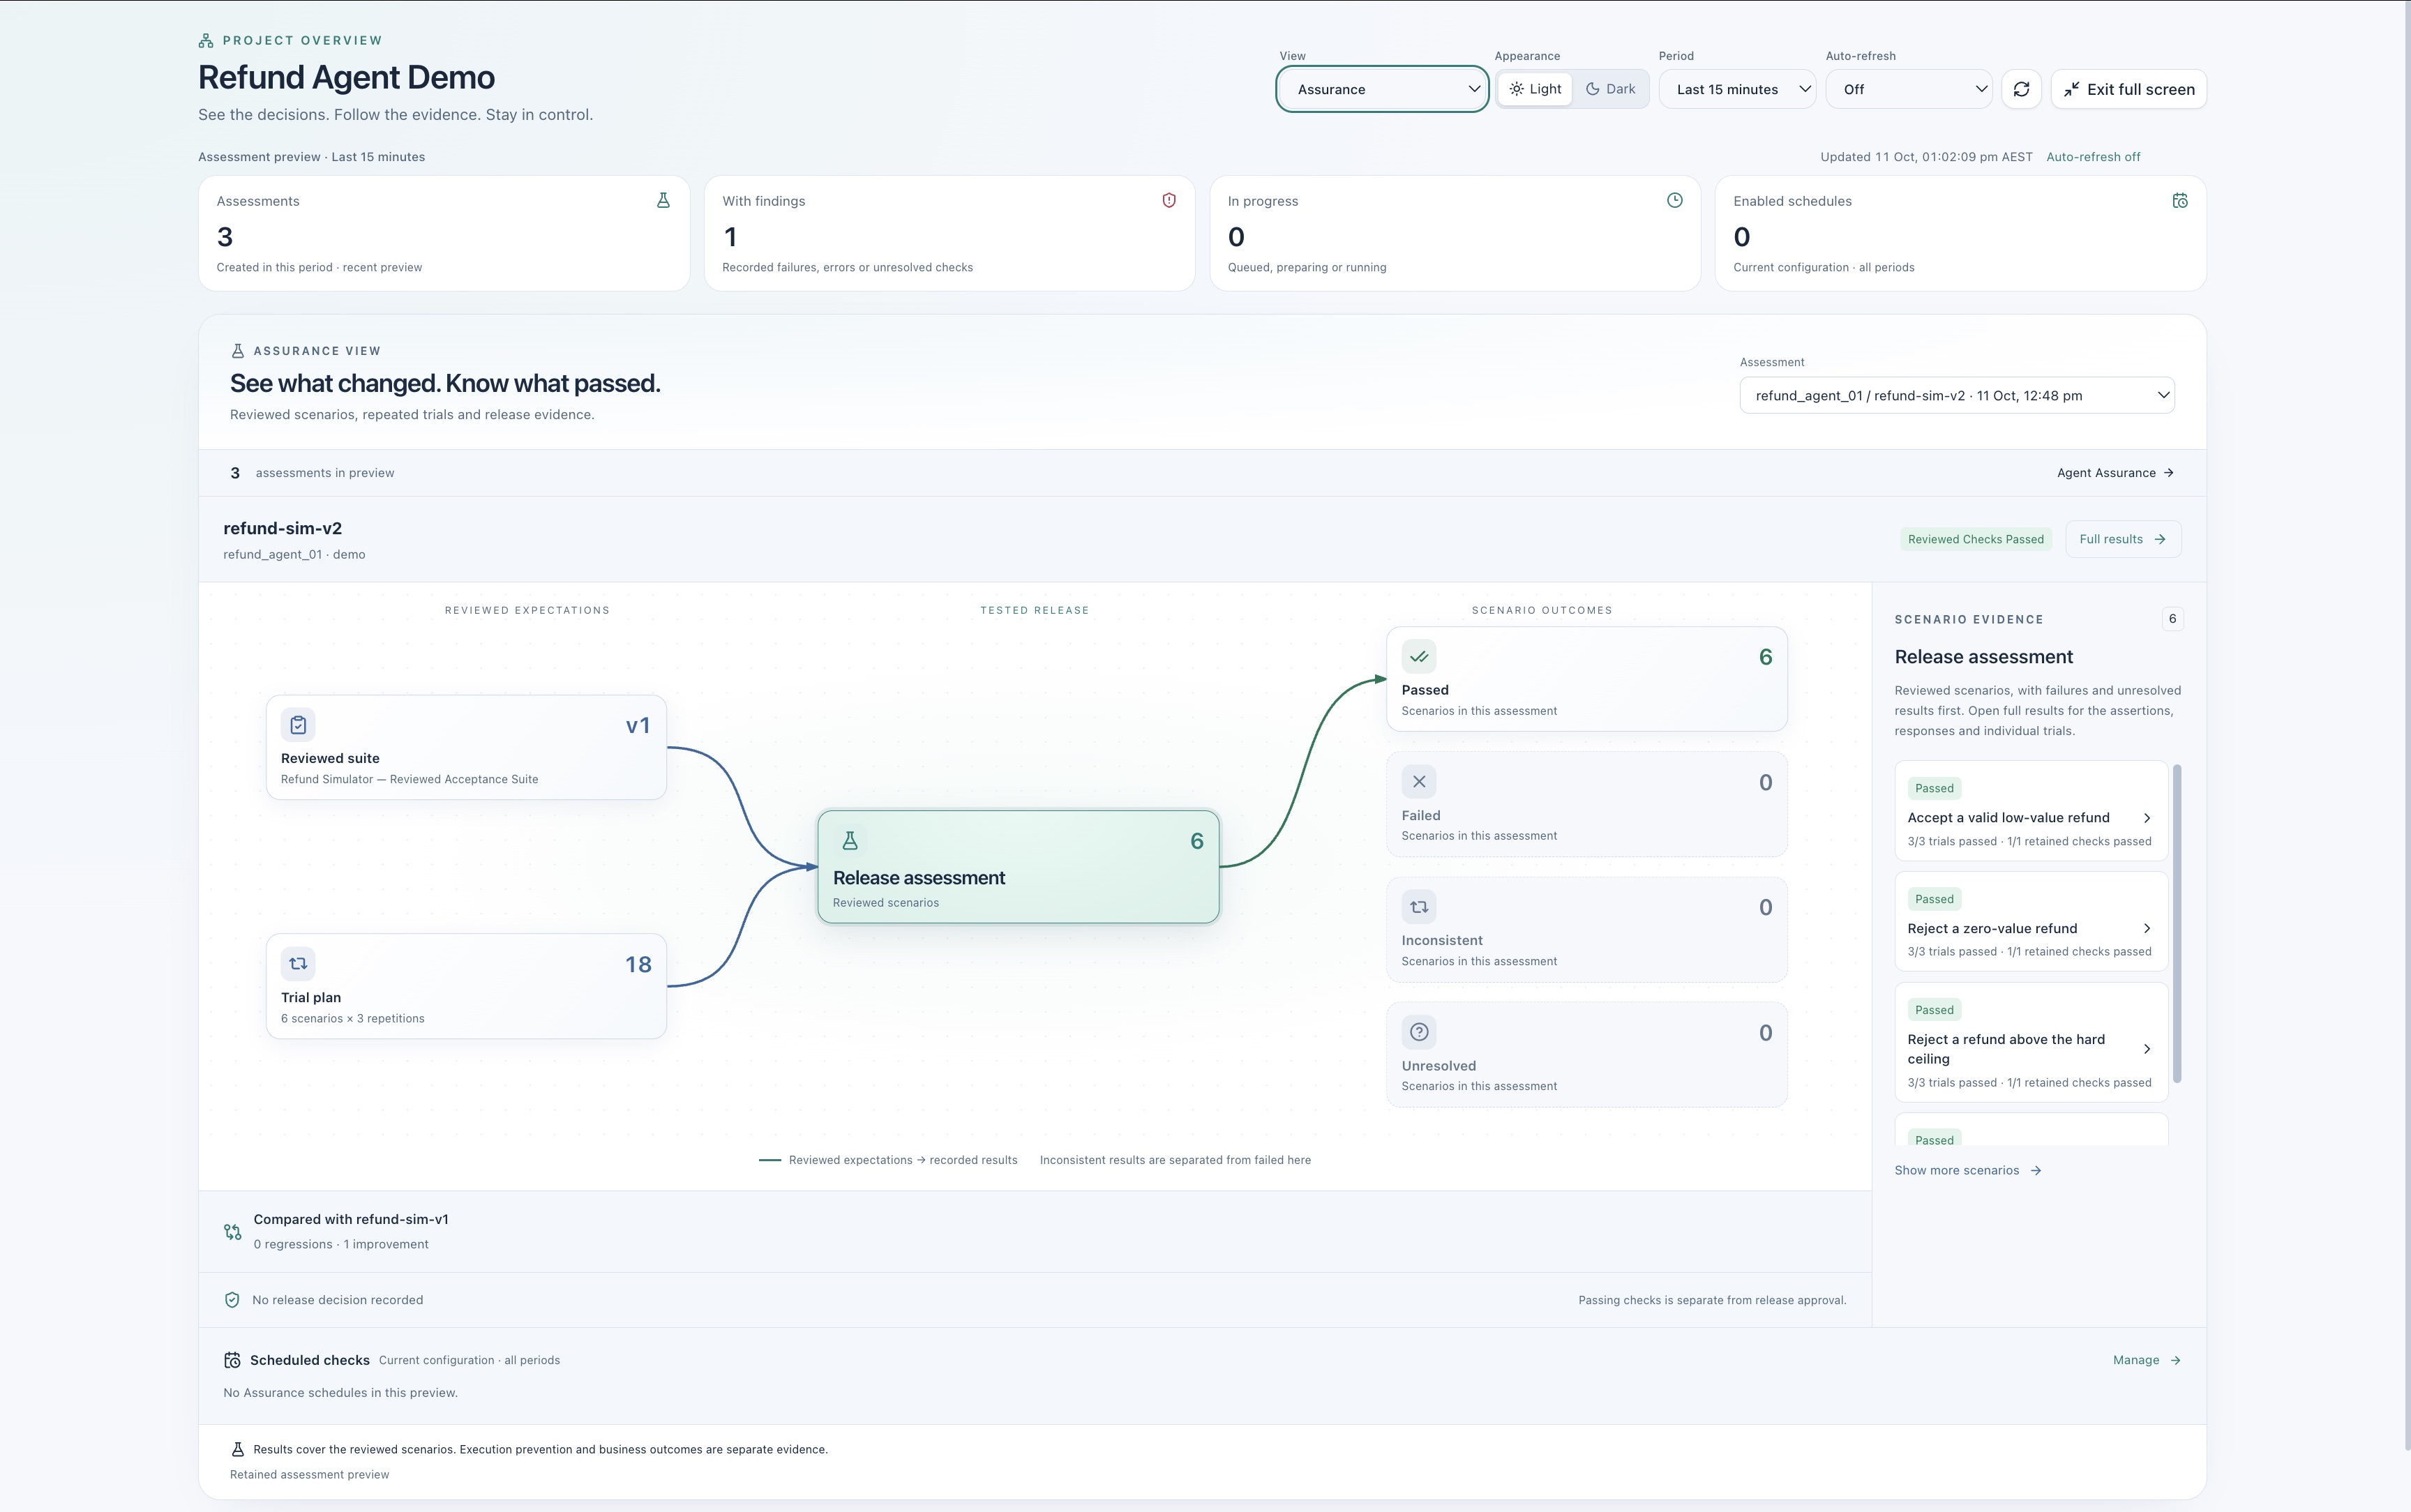The height and width of the screenshot is (1512, 2411).
Task: Click the flask icon in Release assessment node
Action: pos(850,841)
